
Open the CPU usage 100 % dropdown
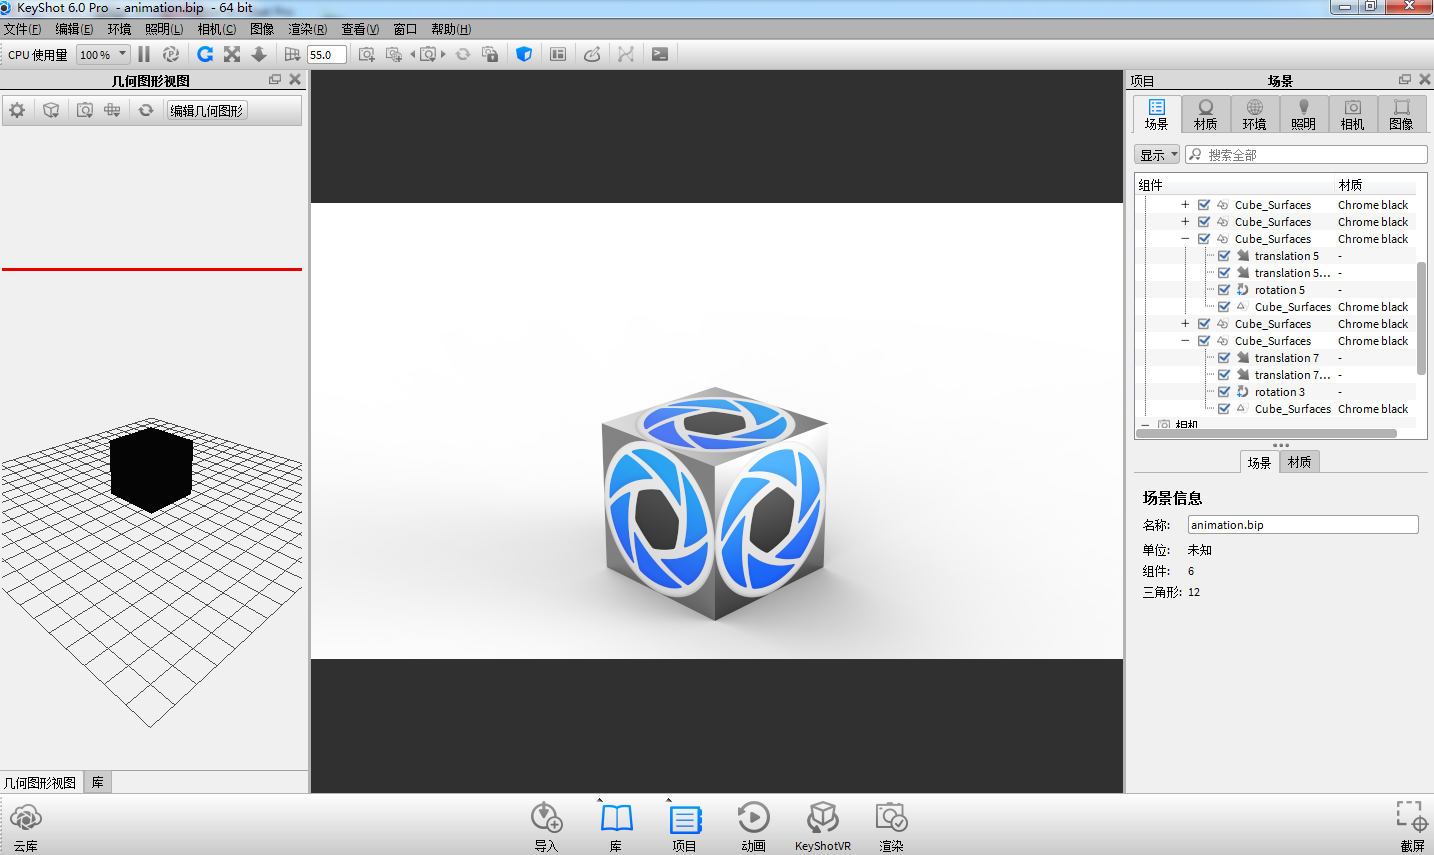tap(104, 54)
